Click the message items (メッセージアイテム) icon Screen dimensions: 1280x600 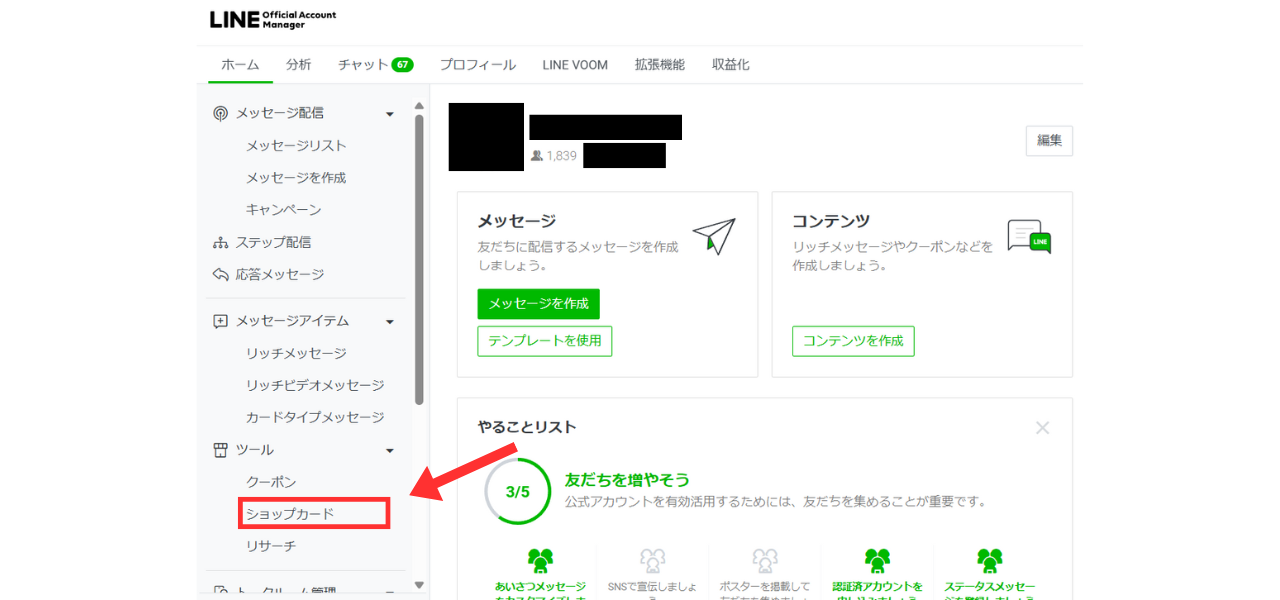[x=221, y=322]
